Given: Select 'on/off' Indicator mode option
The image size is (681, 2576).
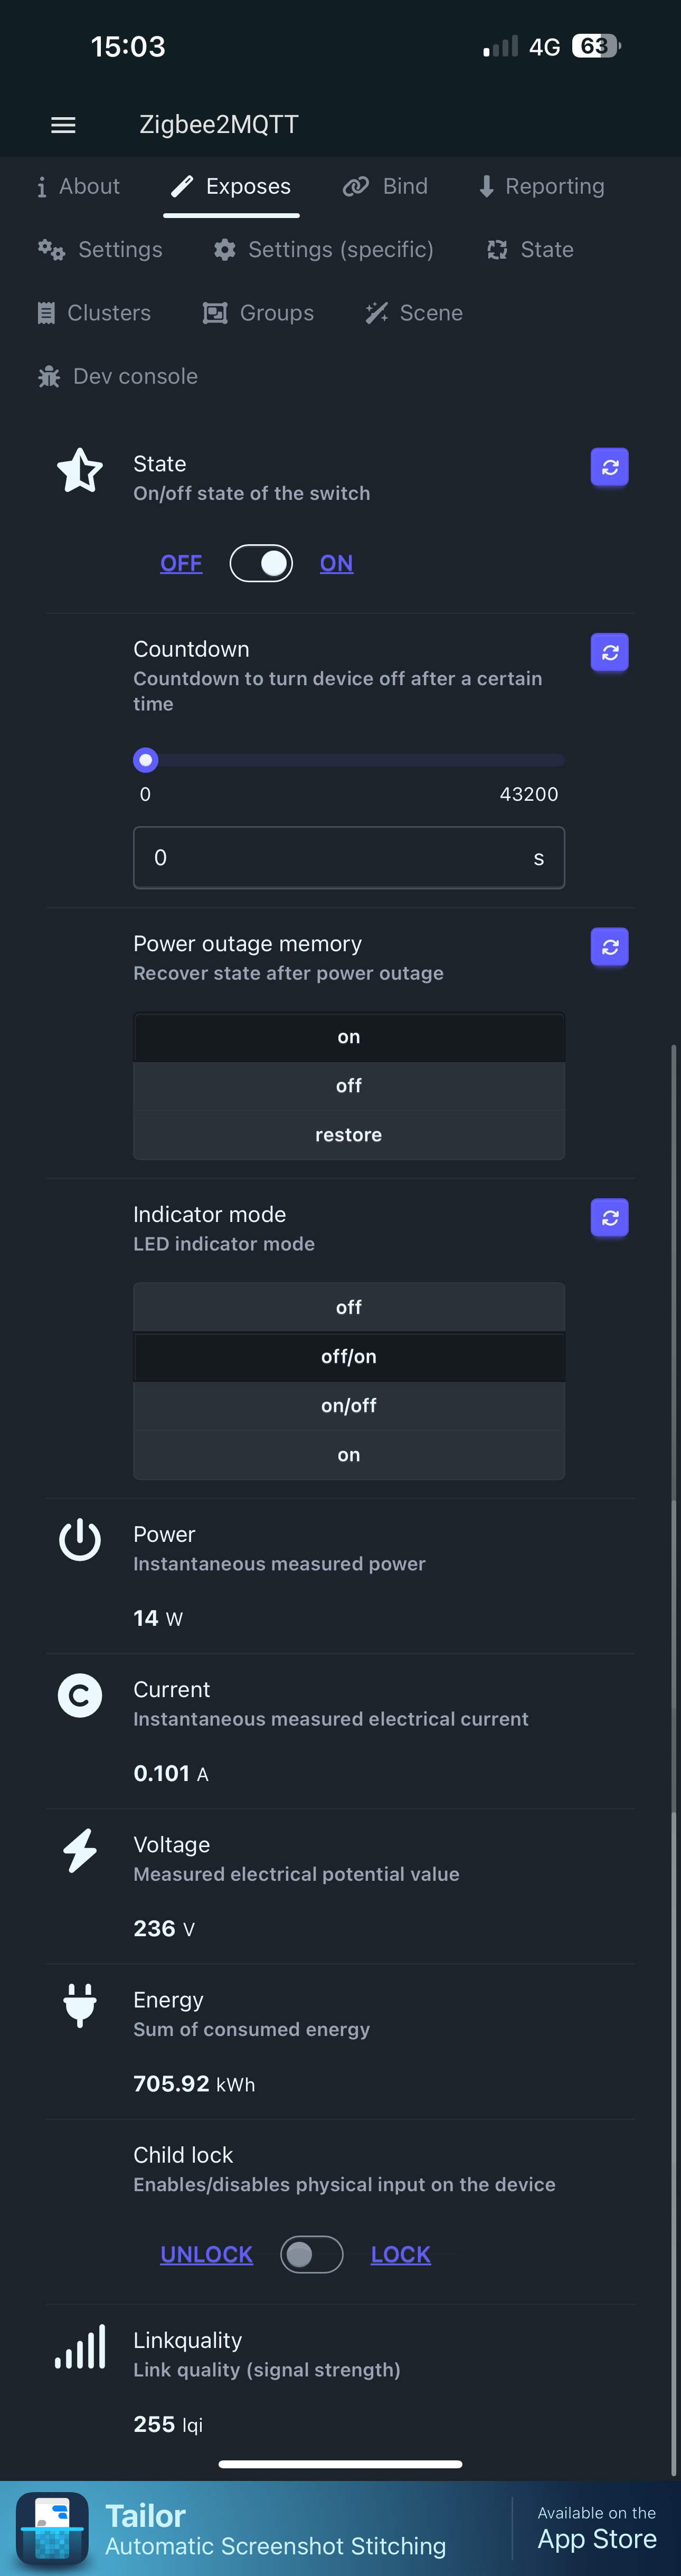Looking at the screenshot, I should click(x=349, y=1405).
